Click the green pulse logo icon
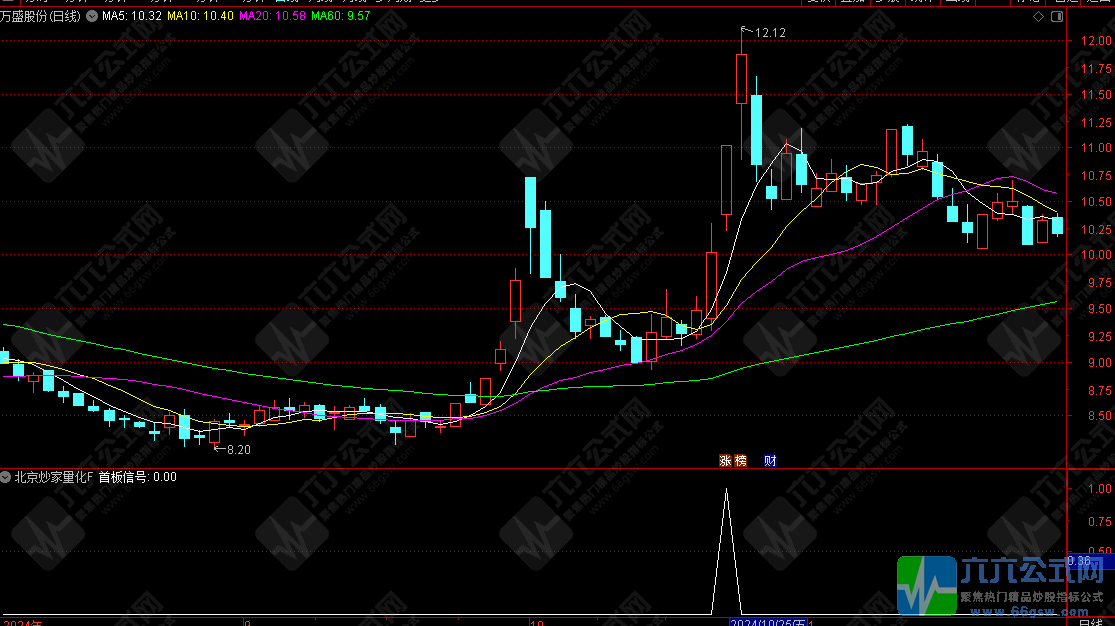1115x626 pixels. point(926,585)
